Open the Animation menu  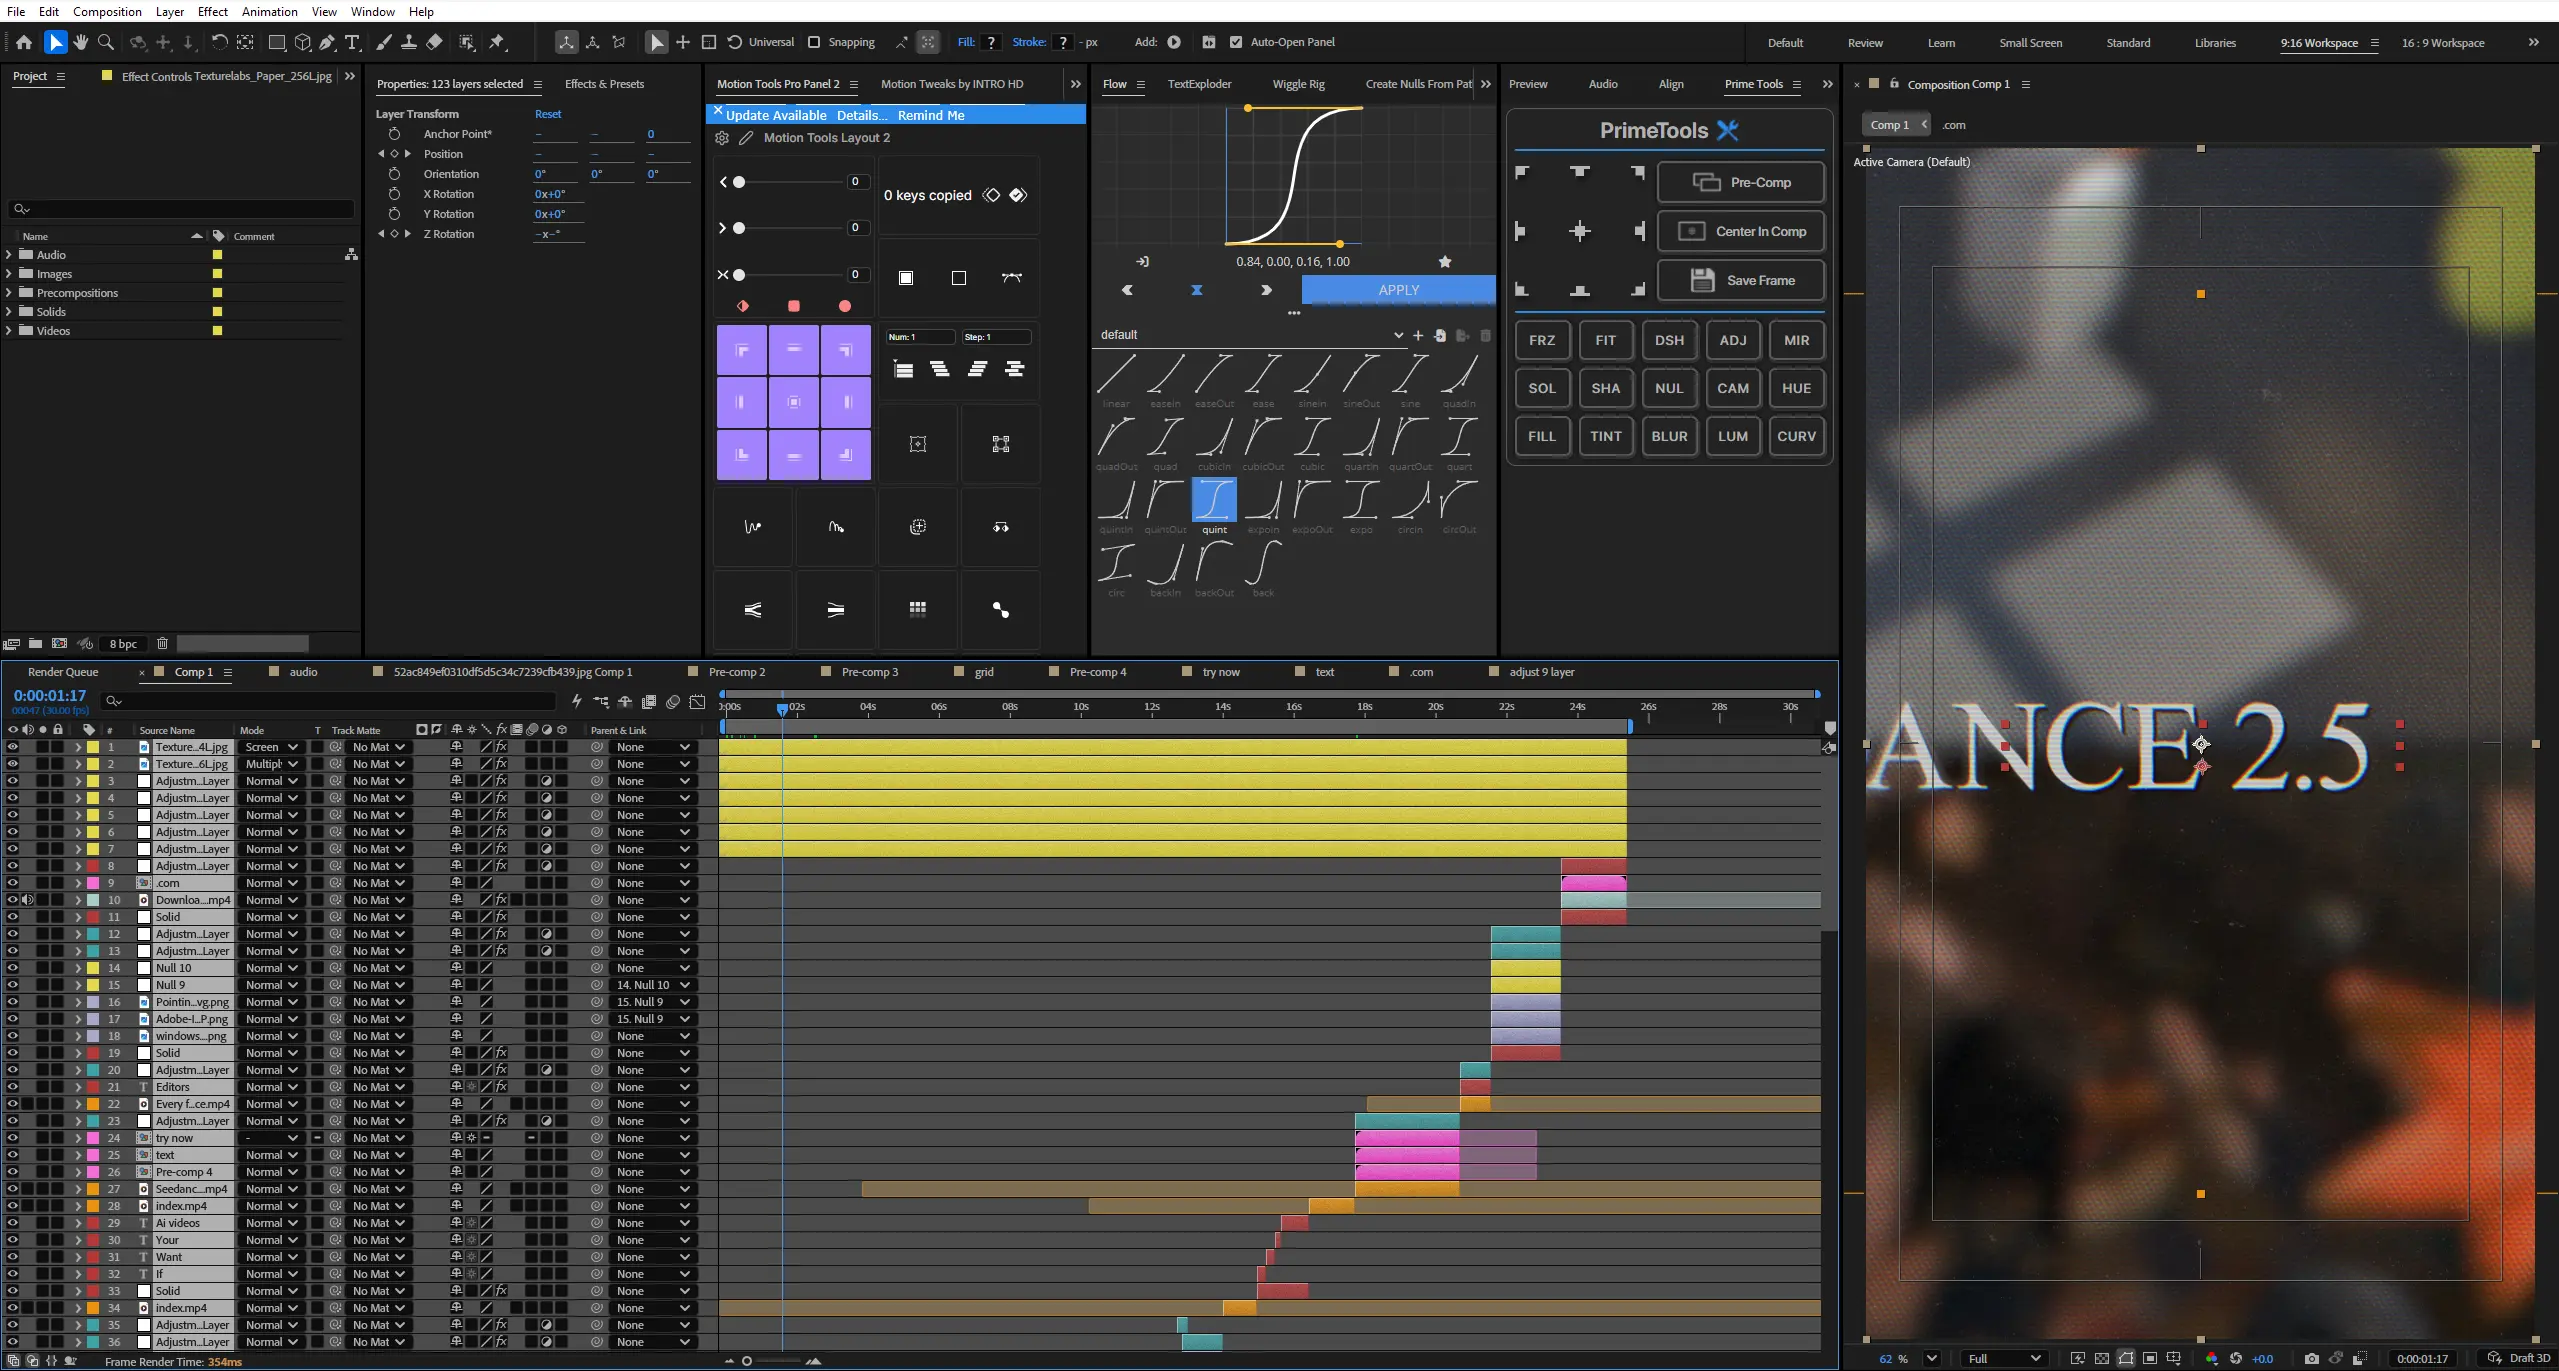pos(269,11)
